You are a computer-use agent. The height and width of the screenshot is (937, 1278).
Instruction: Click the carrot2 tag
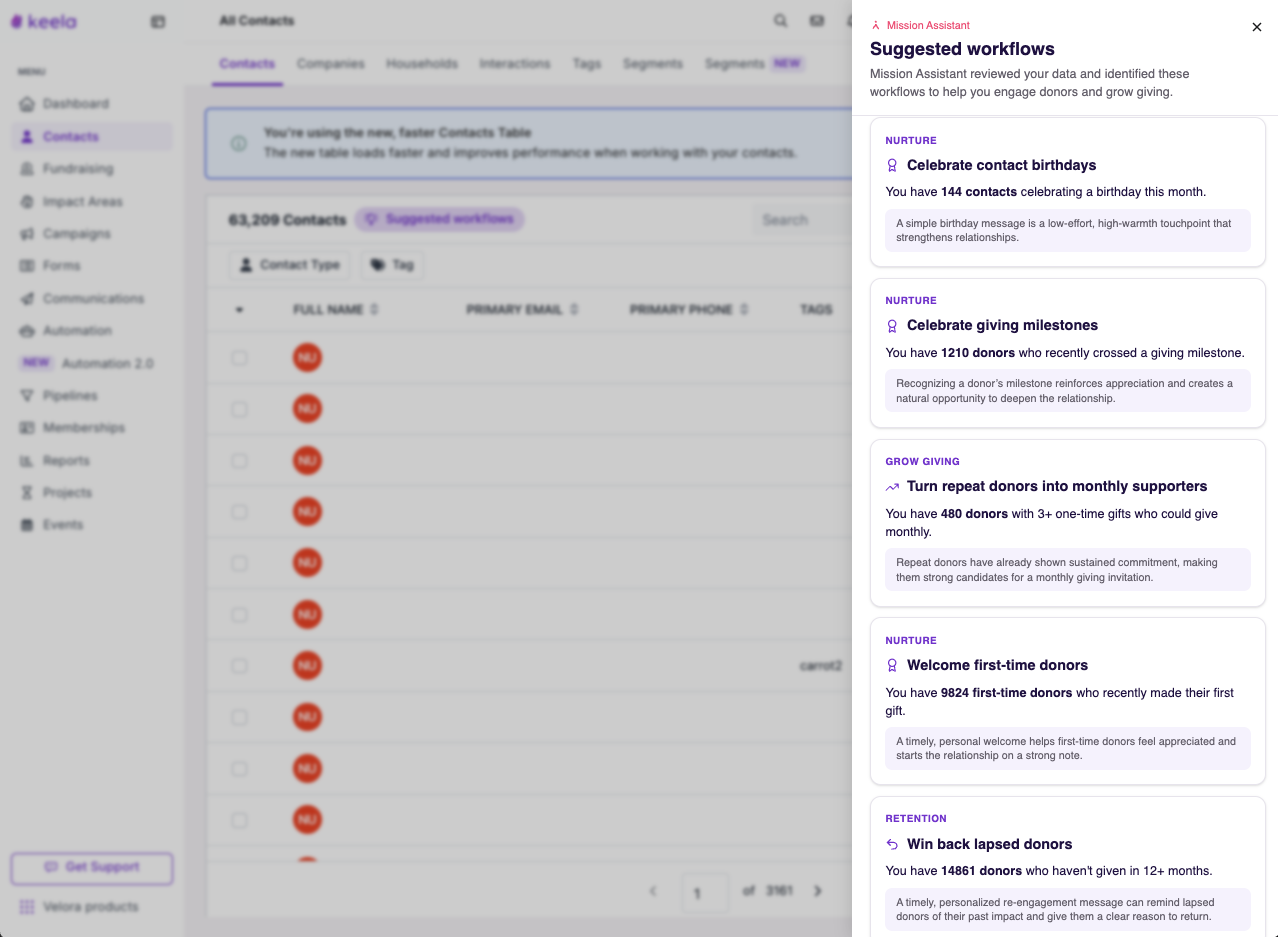(820, 666)
